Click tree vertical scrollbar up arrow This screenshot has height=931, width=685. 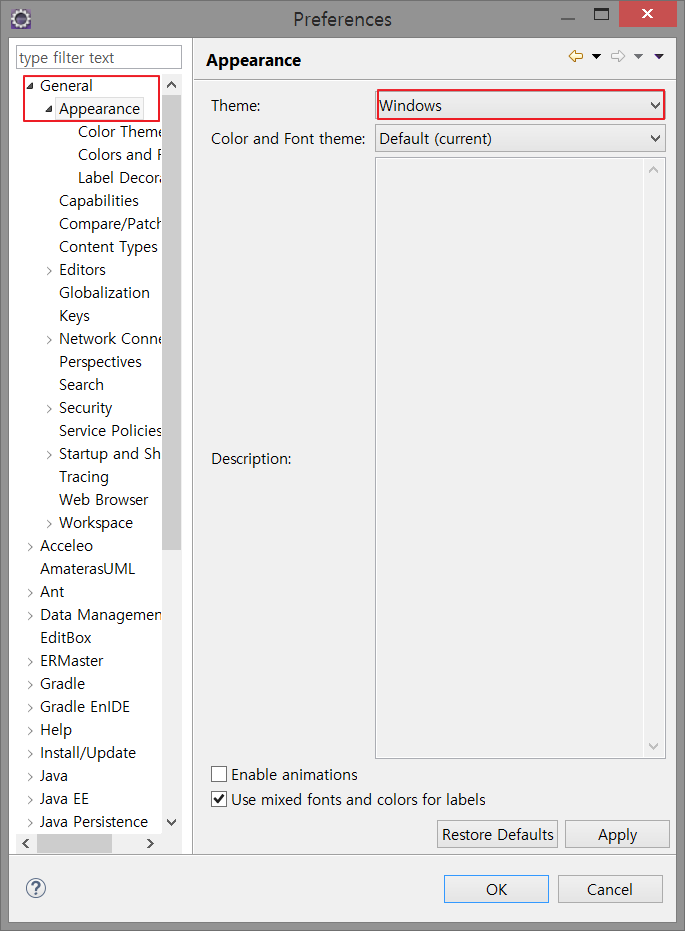point(172,85)
